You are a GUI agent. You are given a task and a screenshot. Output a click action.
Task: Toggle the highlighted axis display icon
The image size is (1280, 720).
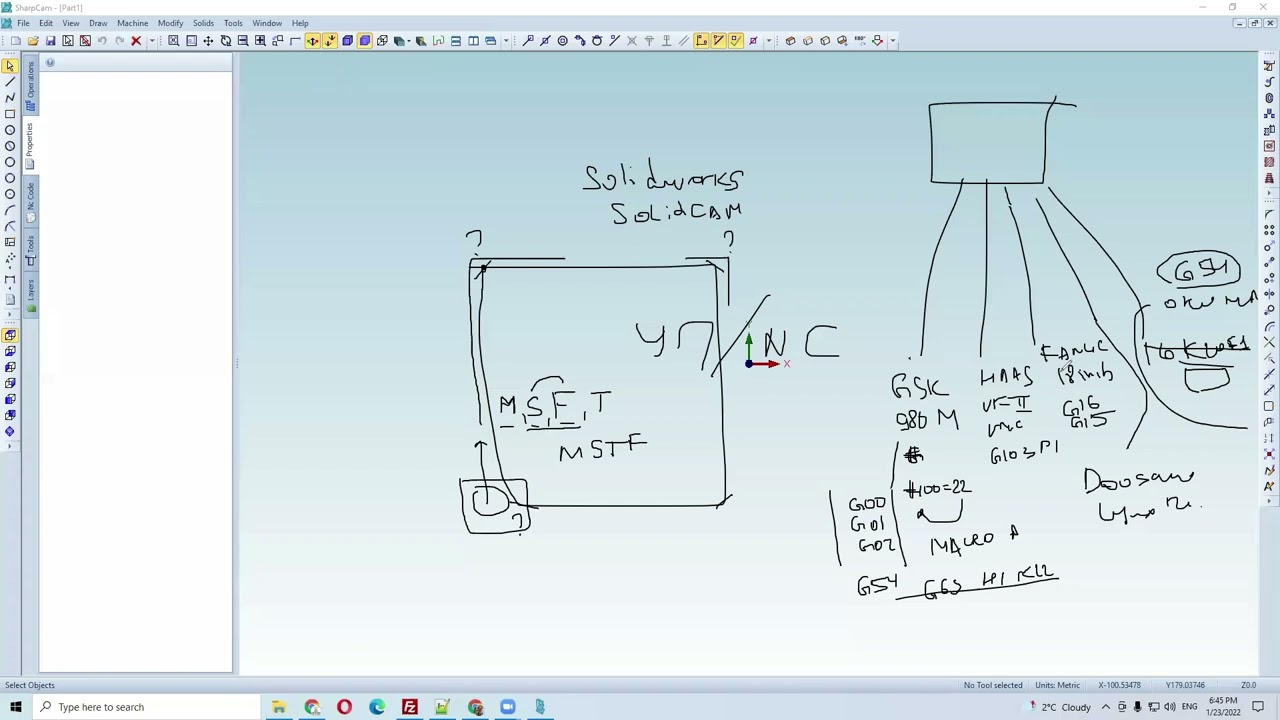tap(313, 41)
